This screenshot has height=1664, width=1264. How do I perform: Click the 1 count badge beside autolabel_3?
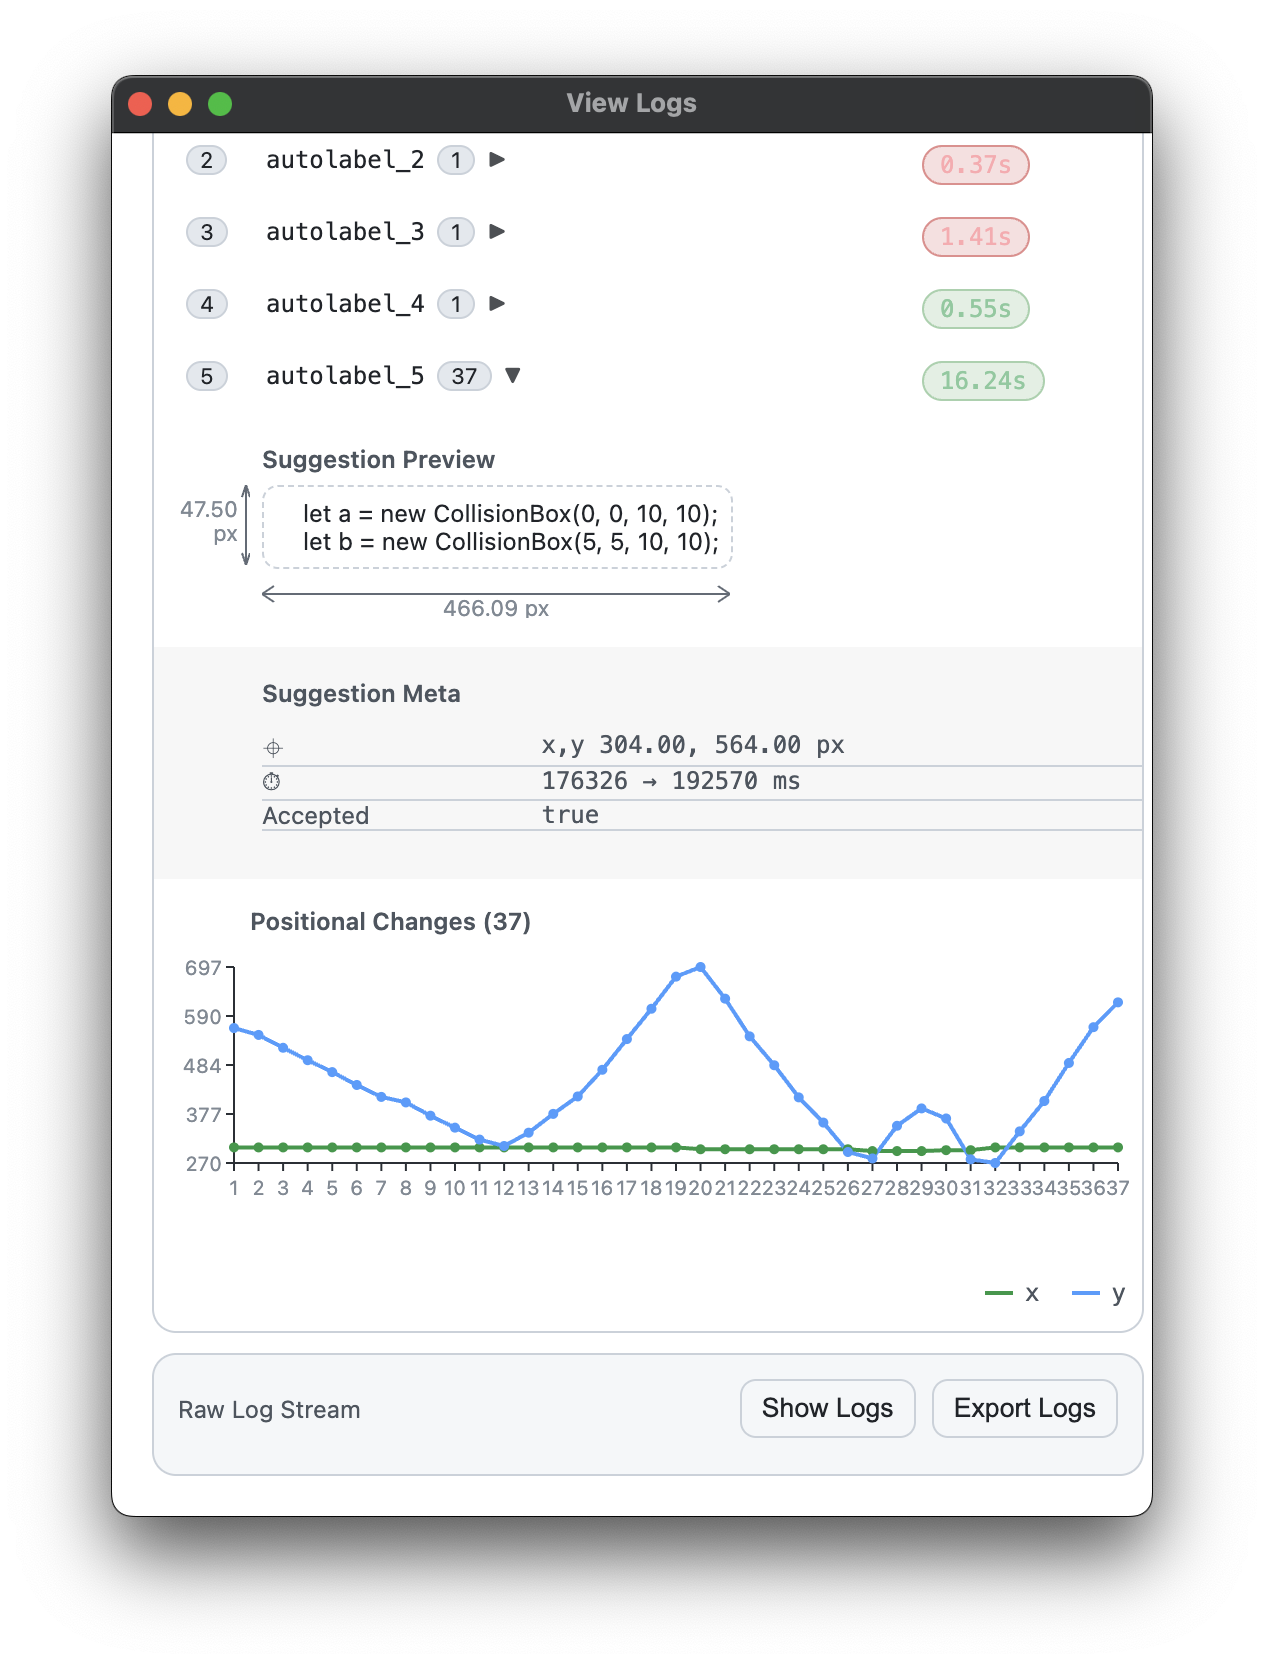456,232
